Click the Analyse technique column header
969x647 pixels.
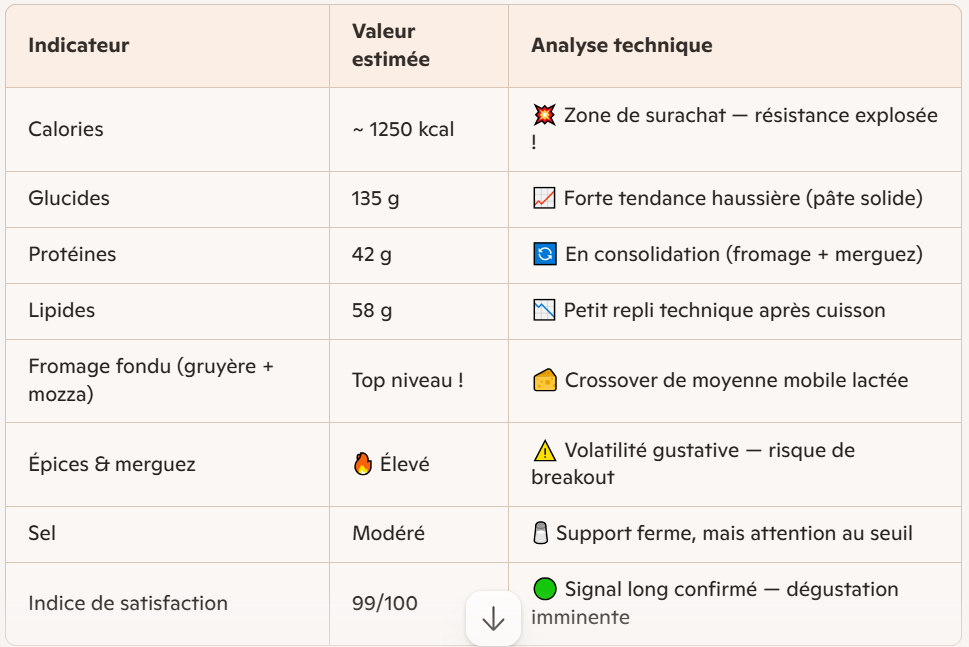pos(621,46)
